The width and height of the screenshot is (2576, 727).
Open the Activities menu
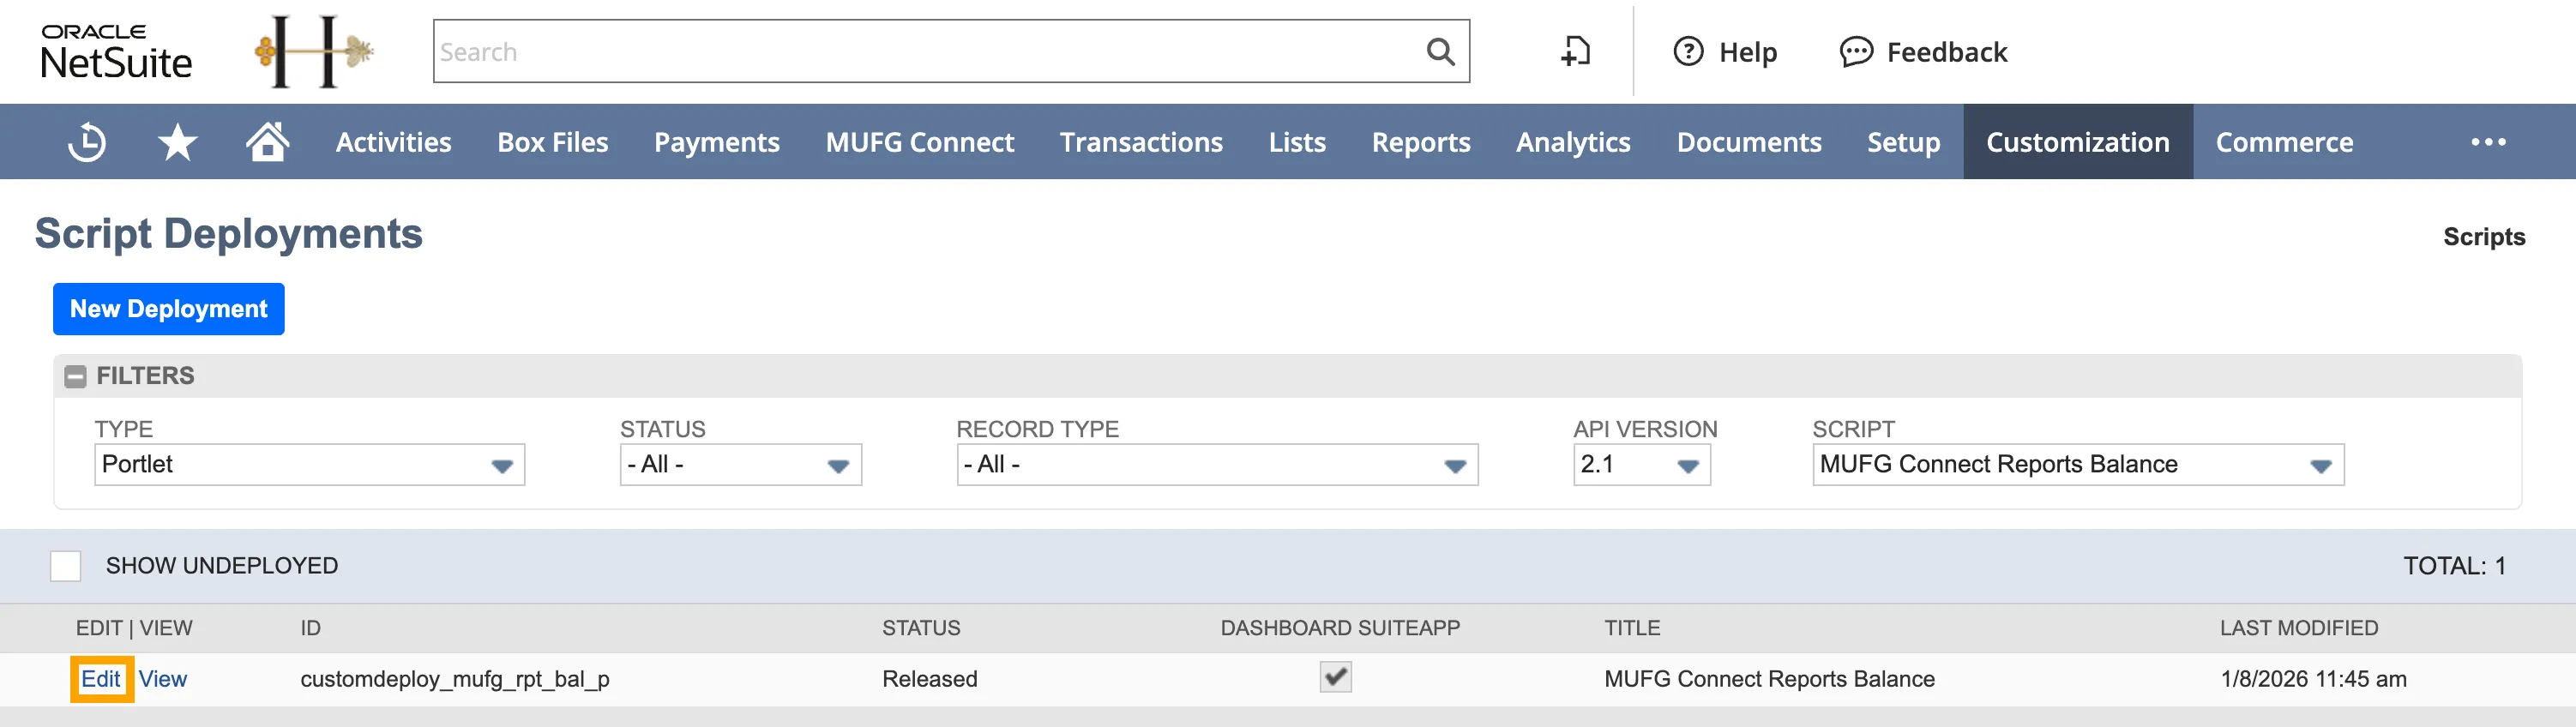394,142
